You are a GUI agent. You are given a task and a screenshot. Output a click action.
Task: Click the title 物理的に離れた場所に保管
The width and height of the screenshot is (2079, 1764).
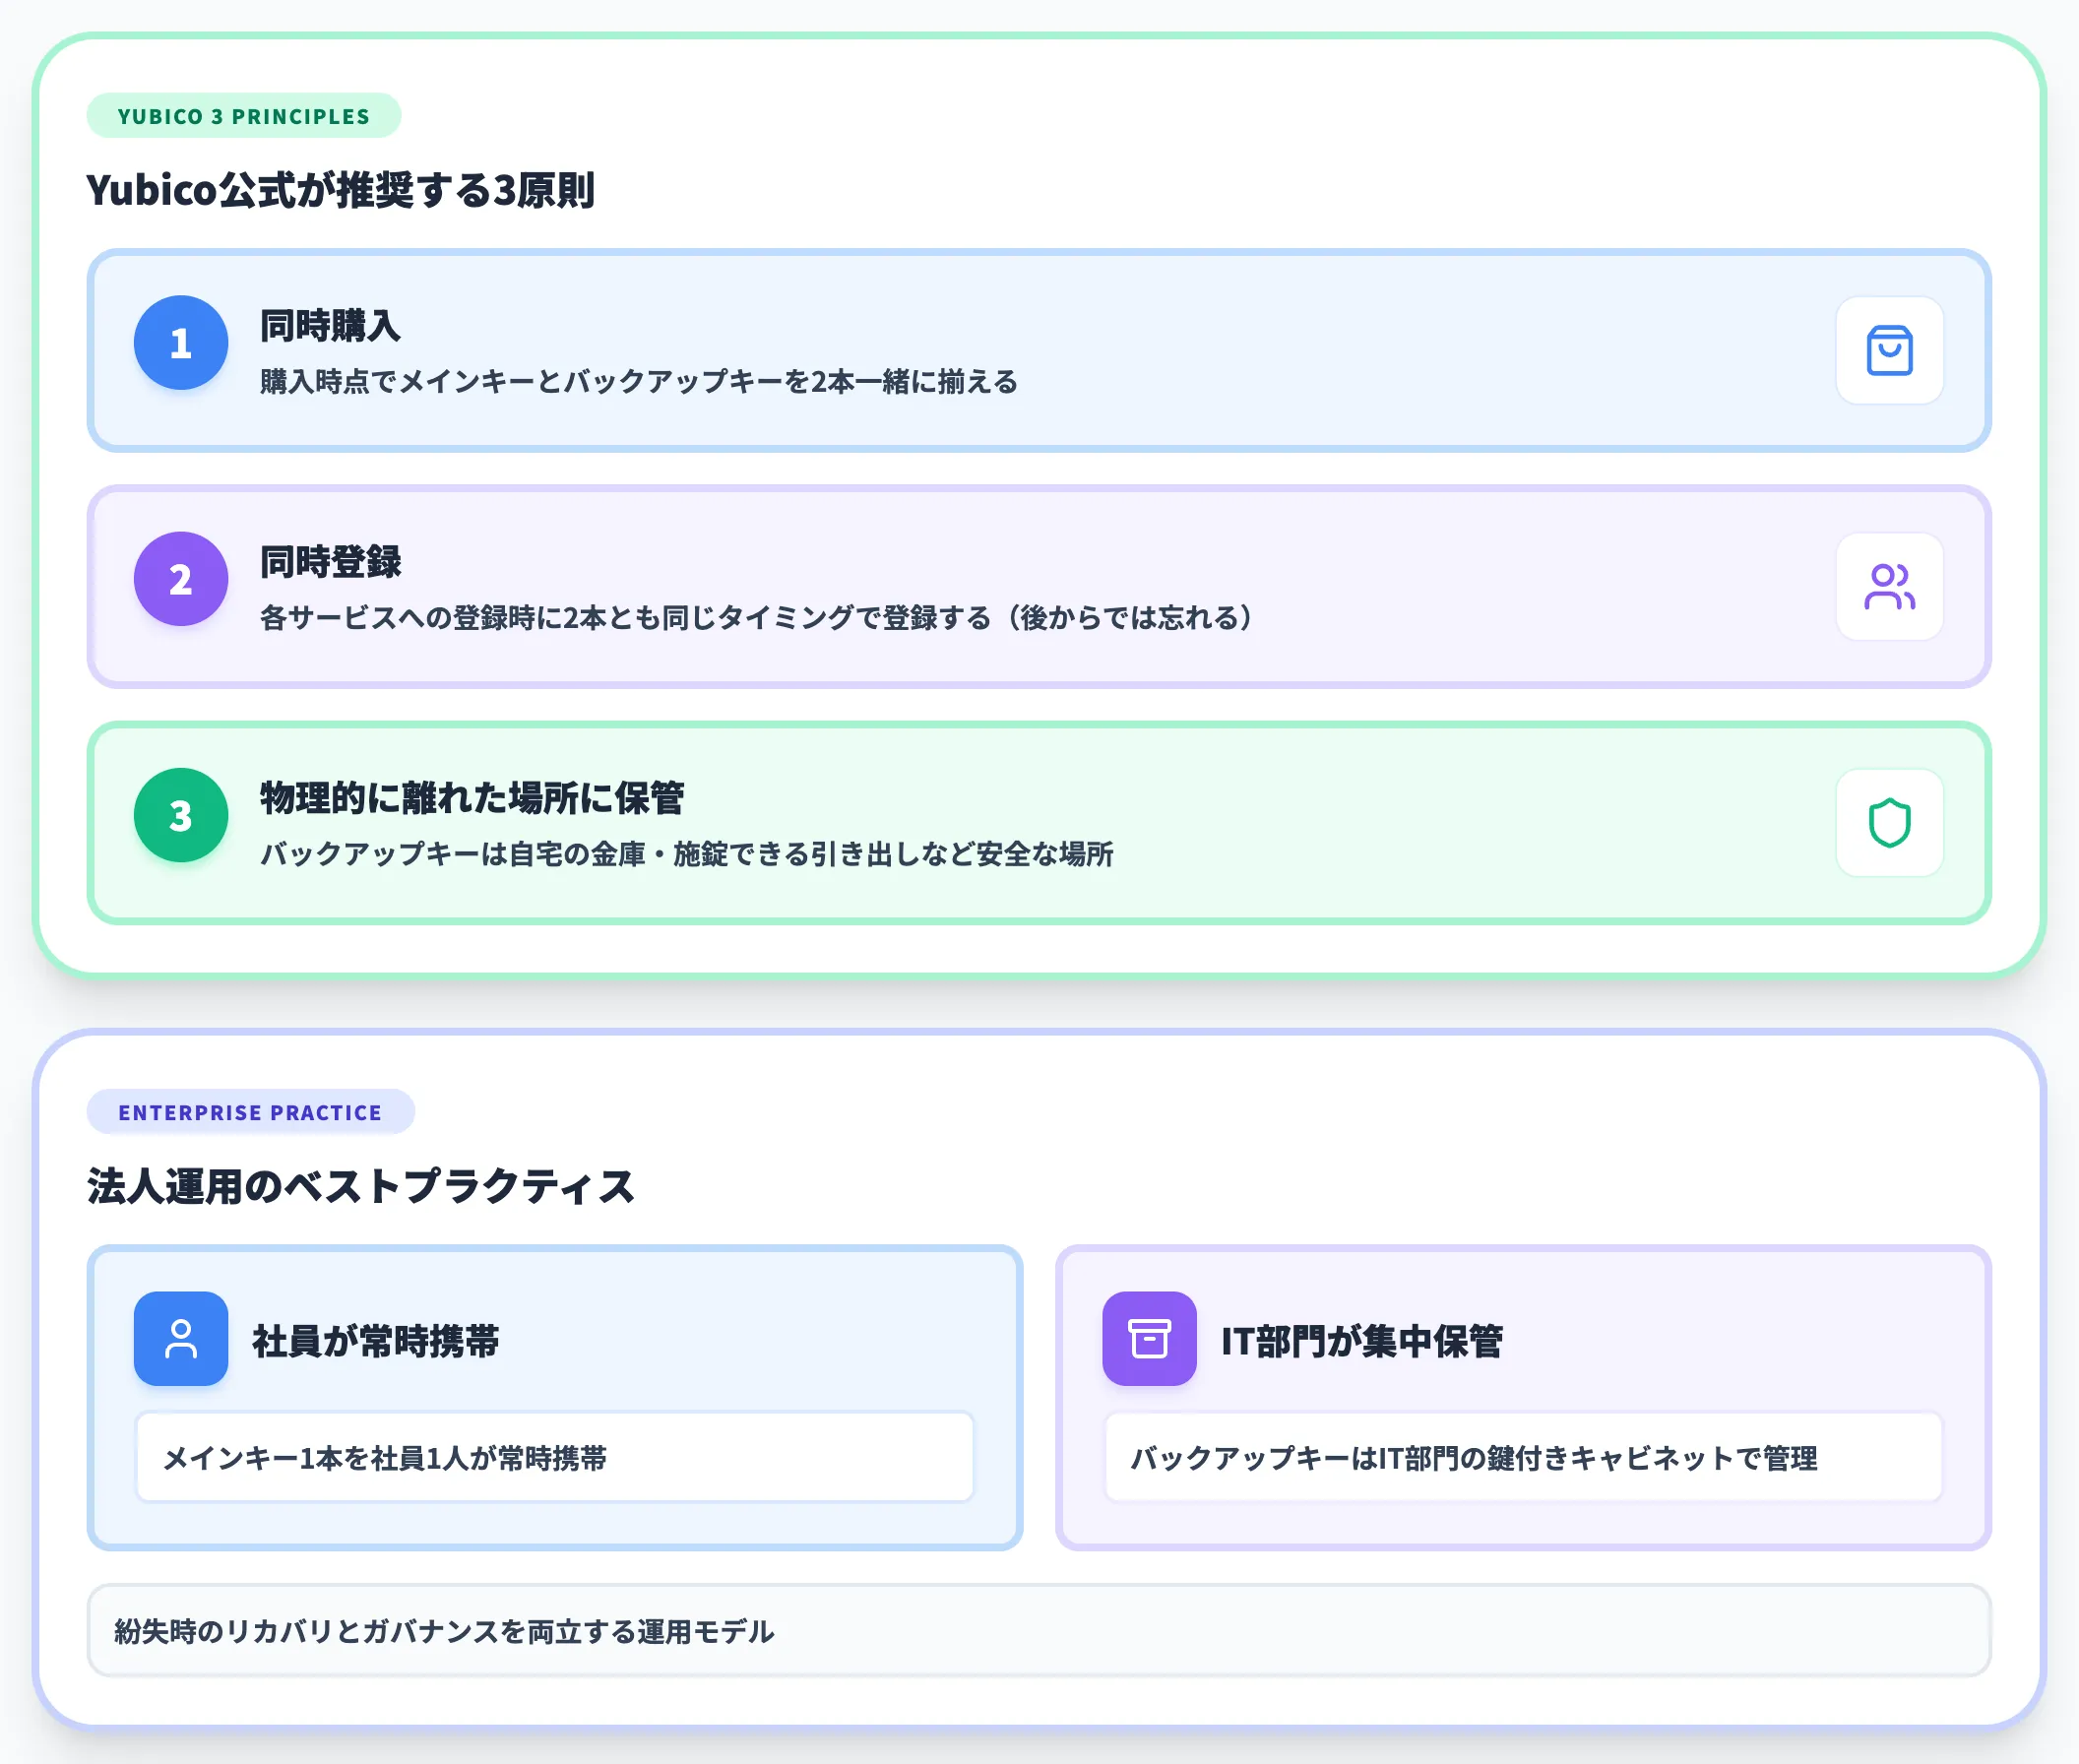coord(472,798)
